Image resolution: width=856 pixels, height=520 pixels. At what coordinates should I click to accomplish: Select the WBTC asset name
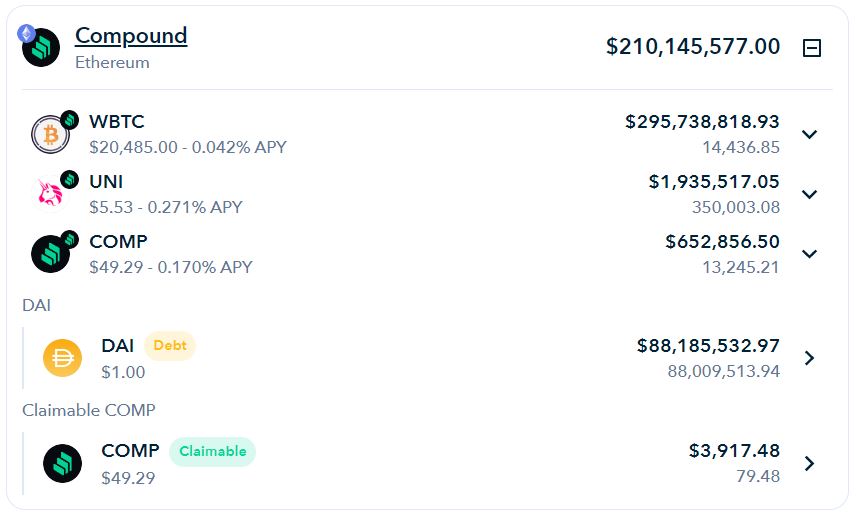[117, 121]
